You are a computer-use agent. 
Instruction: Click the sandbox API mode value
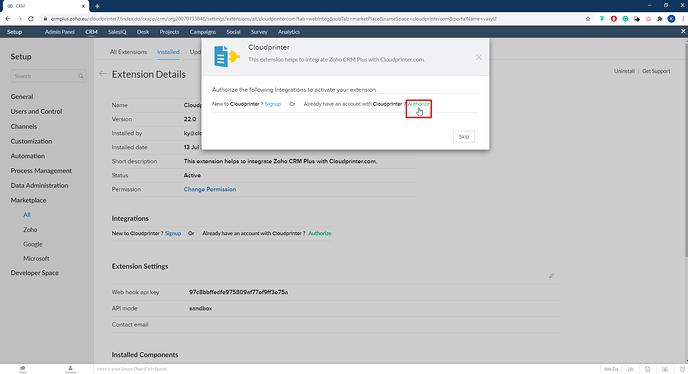point(201,309)
